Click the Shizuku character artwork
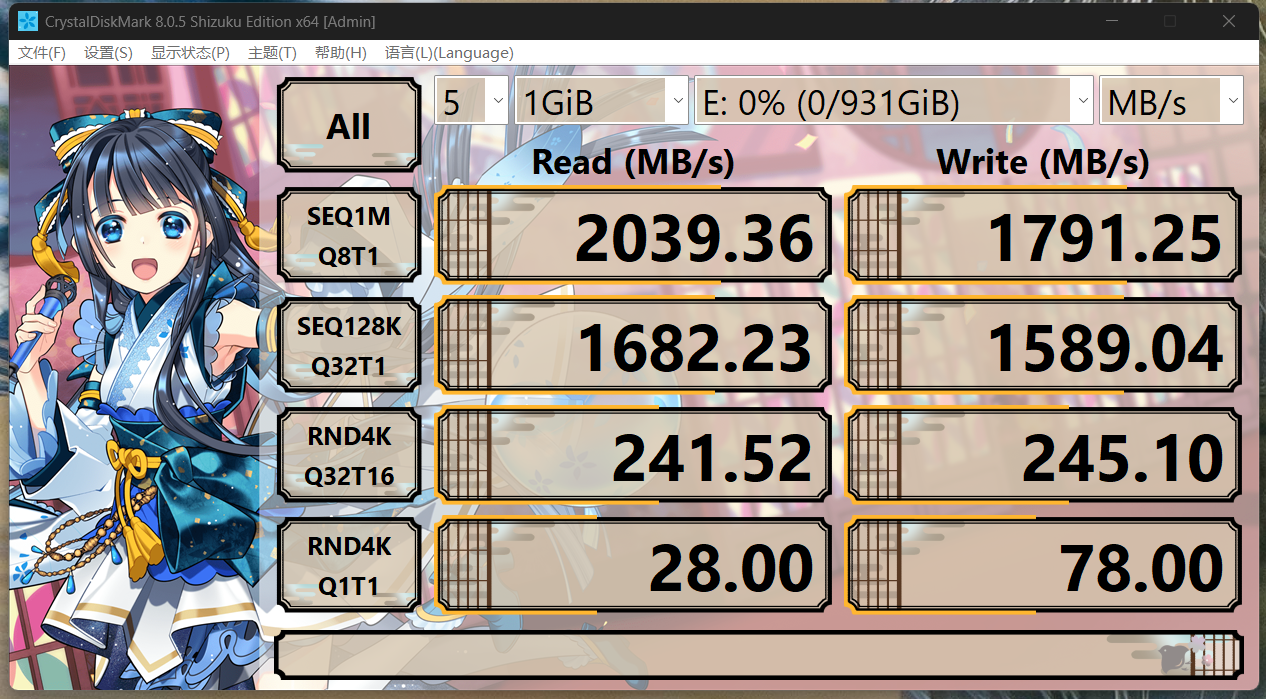This screenshot has height=699, width=1266. coord(135,380)
